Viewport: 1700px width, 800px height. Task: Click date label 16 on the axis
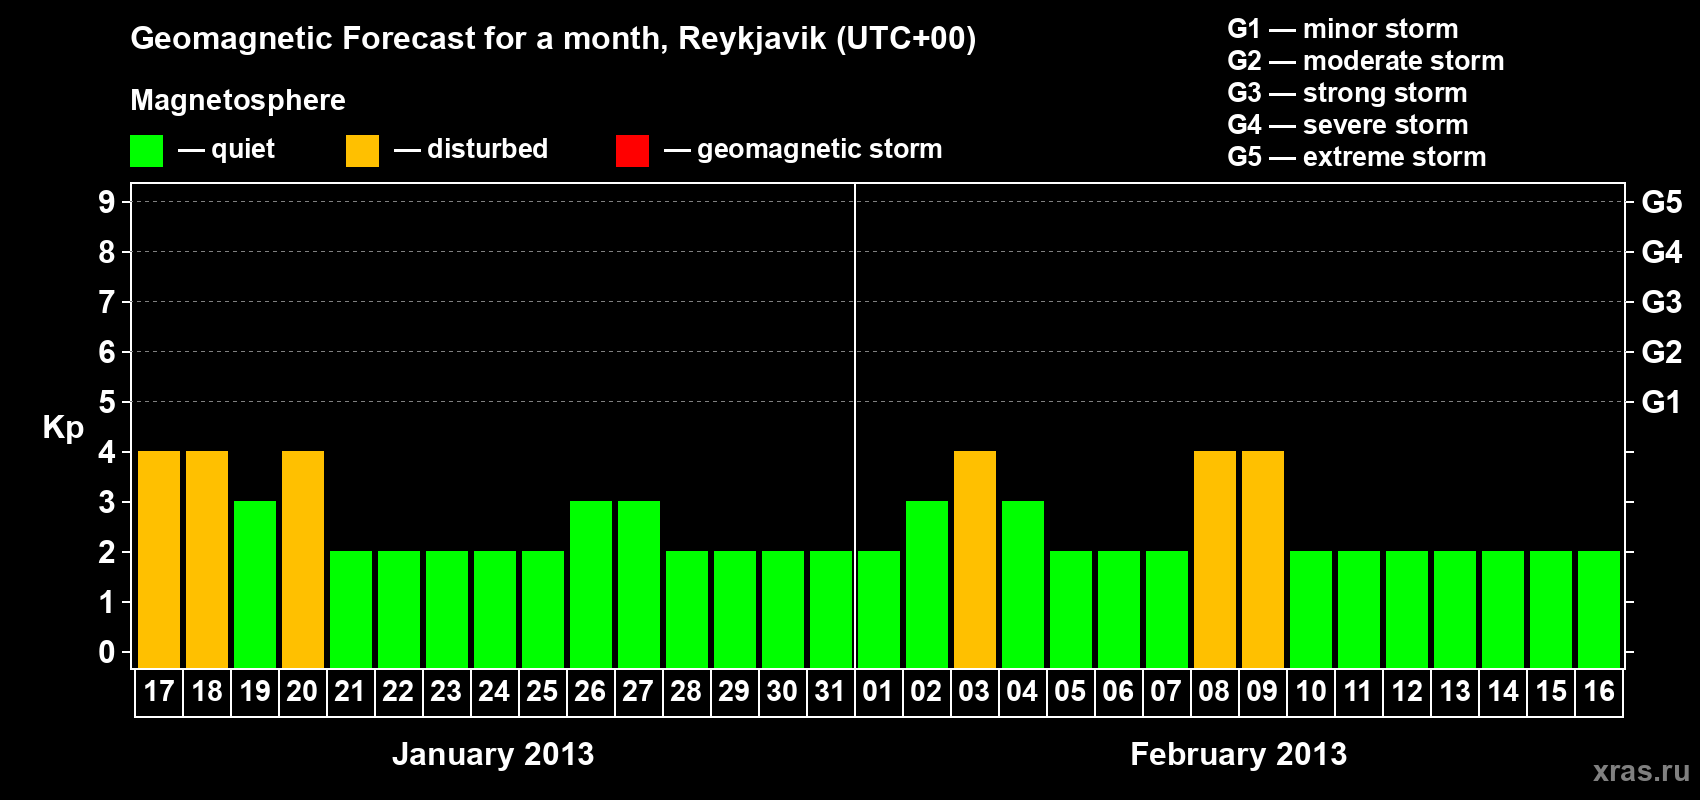pyautogui.click(x=1599, y=692)
